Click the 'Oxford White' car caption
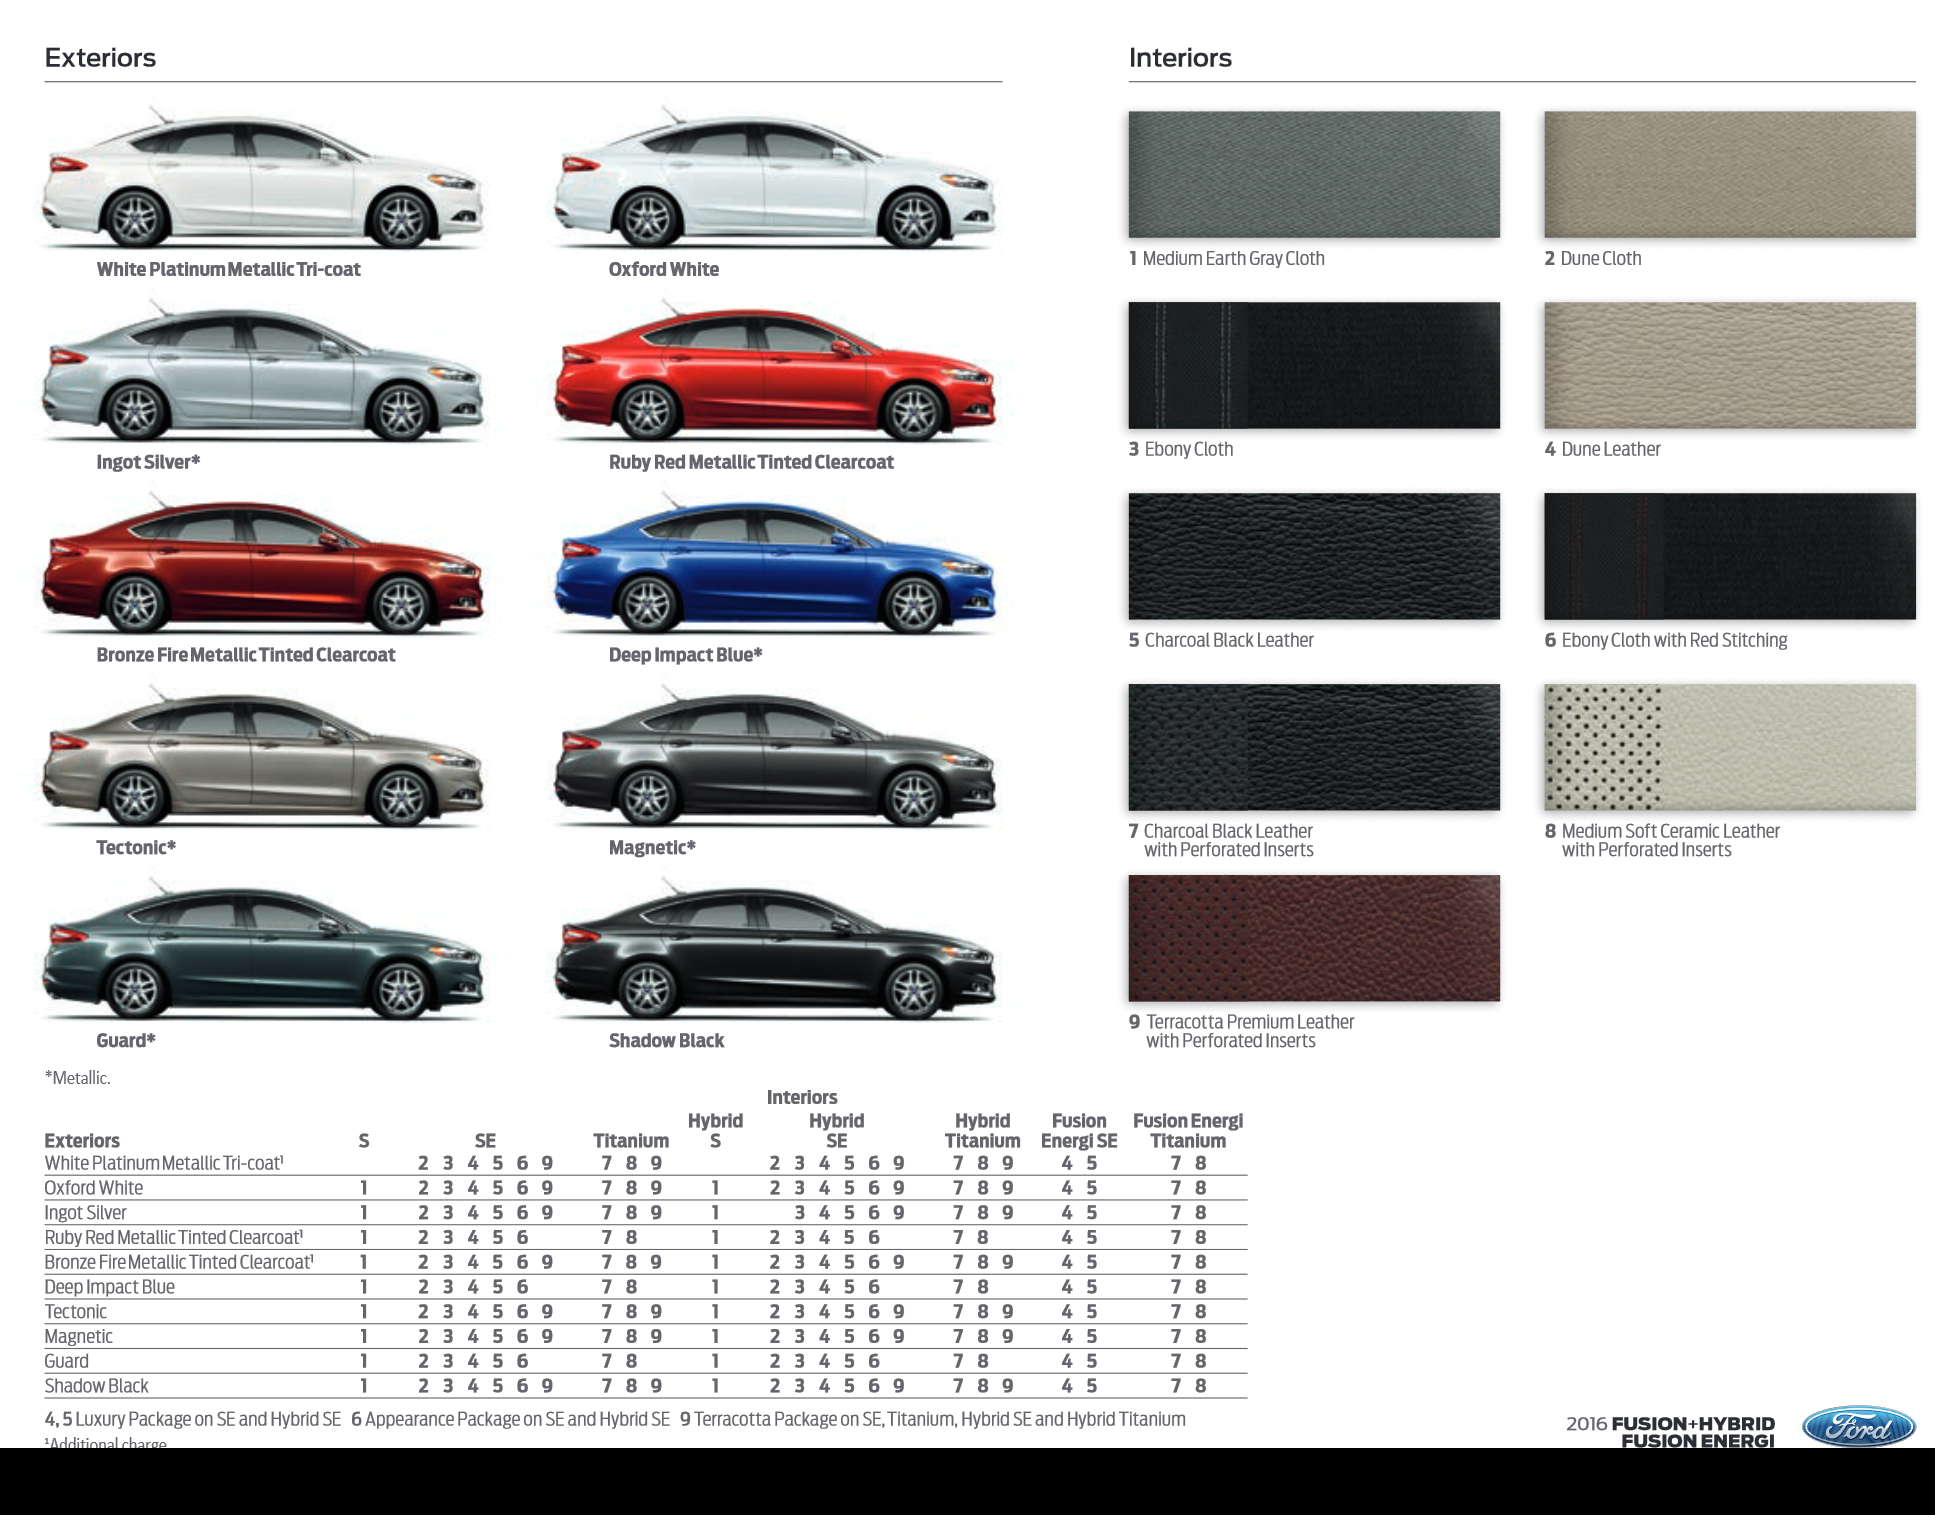The image size is (1935, 1515). (664, 269)
